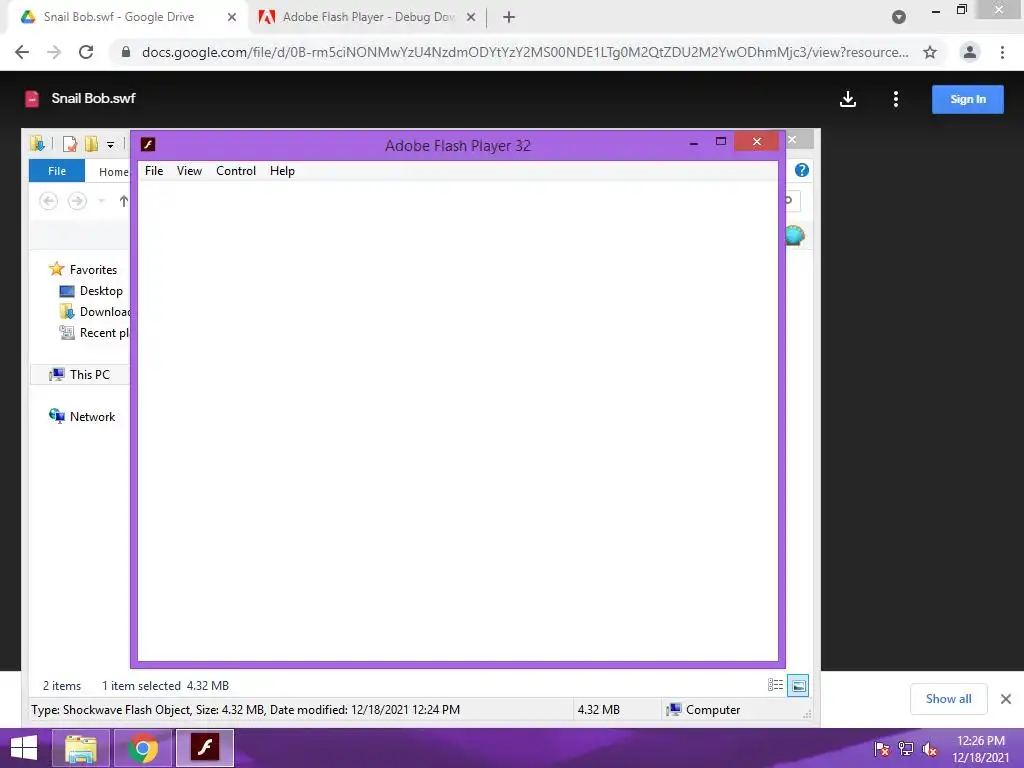
Task: Switch Explorer to details view icon
Action: pyautogui.click(x=775, y=685)
